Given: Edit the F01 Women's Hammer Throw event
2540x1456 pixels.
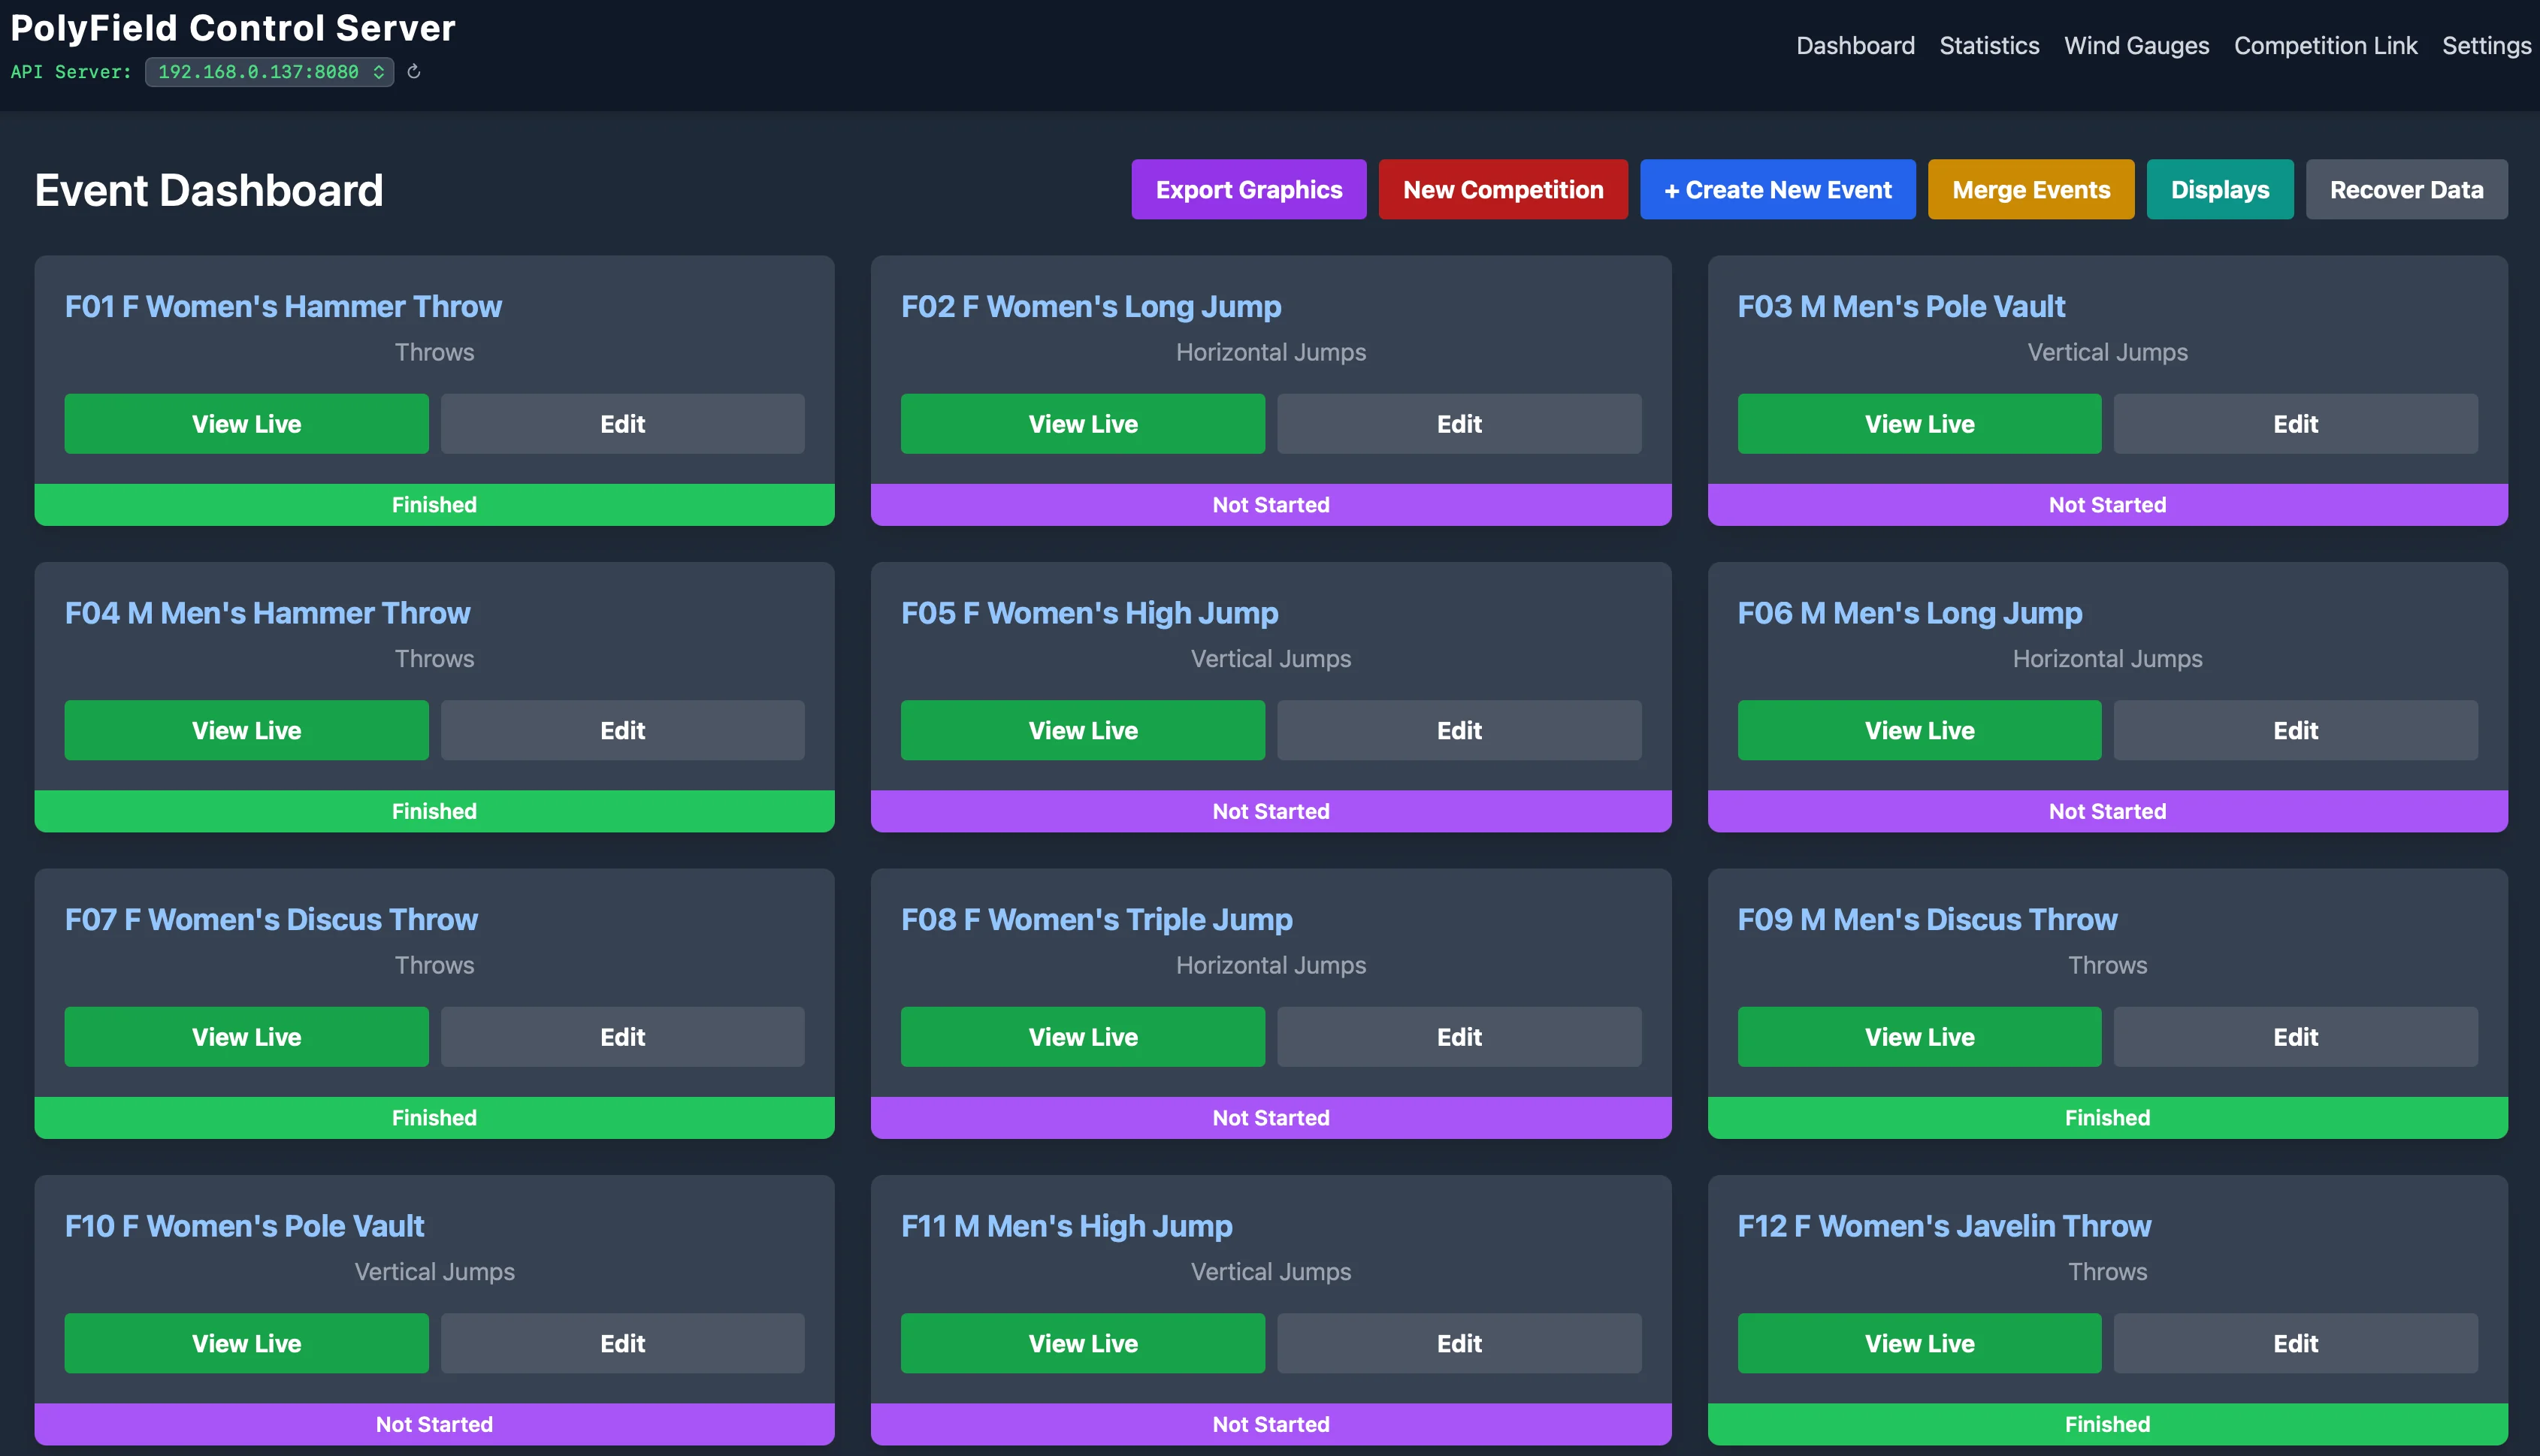Looking at the screenshot, I should point(622,424).
